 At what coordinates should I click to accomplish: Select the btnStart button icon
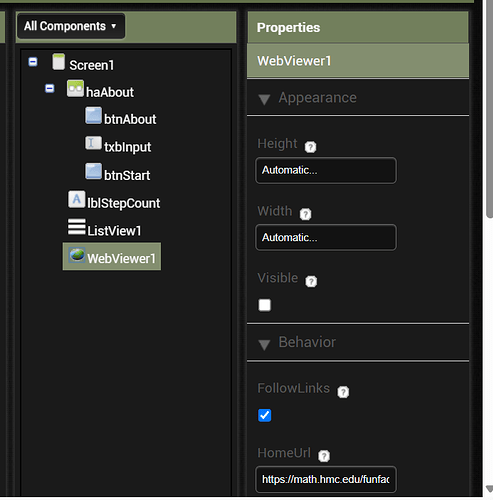pyautogui.click(x=93, y=171)
